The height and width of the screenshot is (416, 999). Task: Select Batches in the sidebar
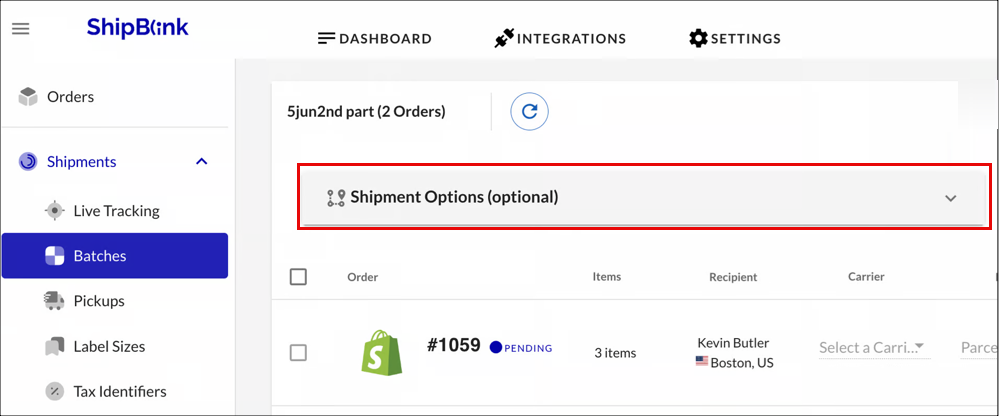coord(115,255)
